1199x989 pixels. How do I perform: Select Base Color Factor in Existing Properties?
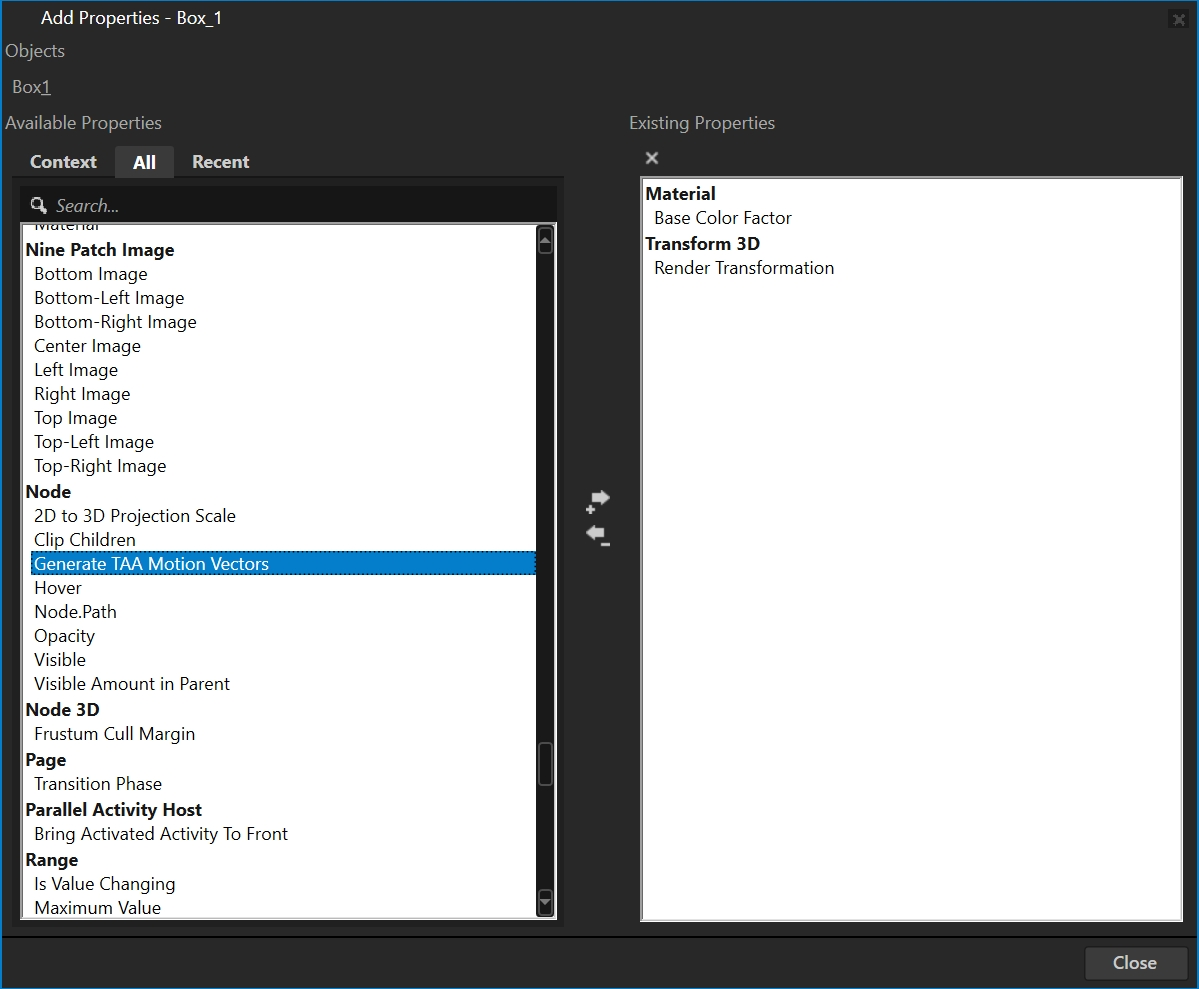[x=723, y=218]
